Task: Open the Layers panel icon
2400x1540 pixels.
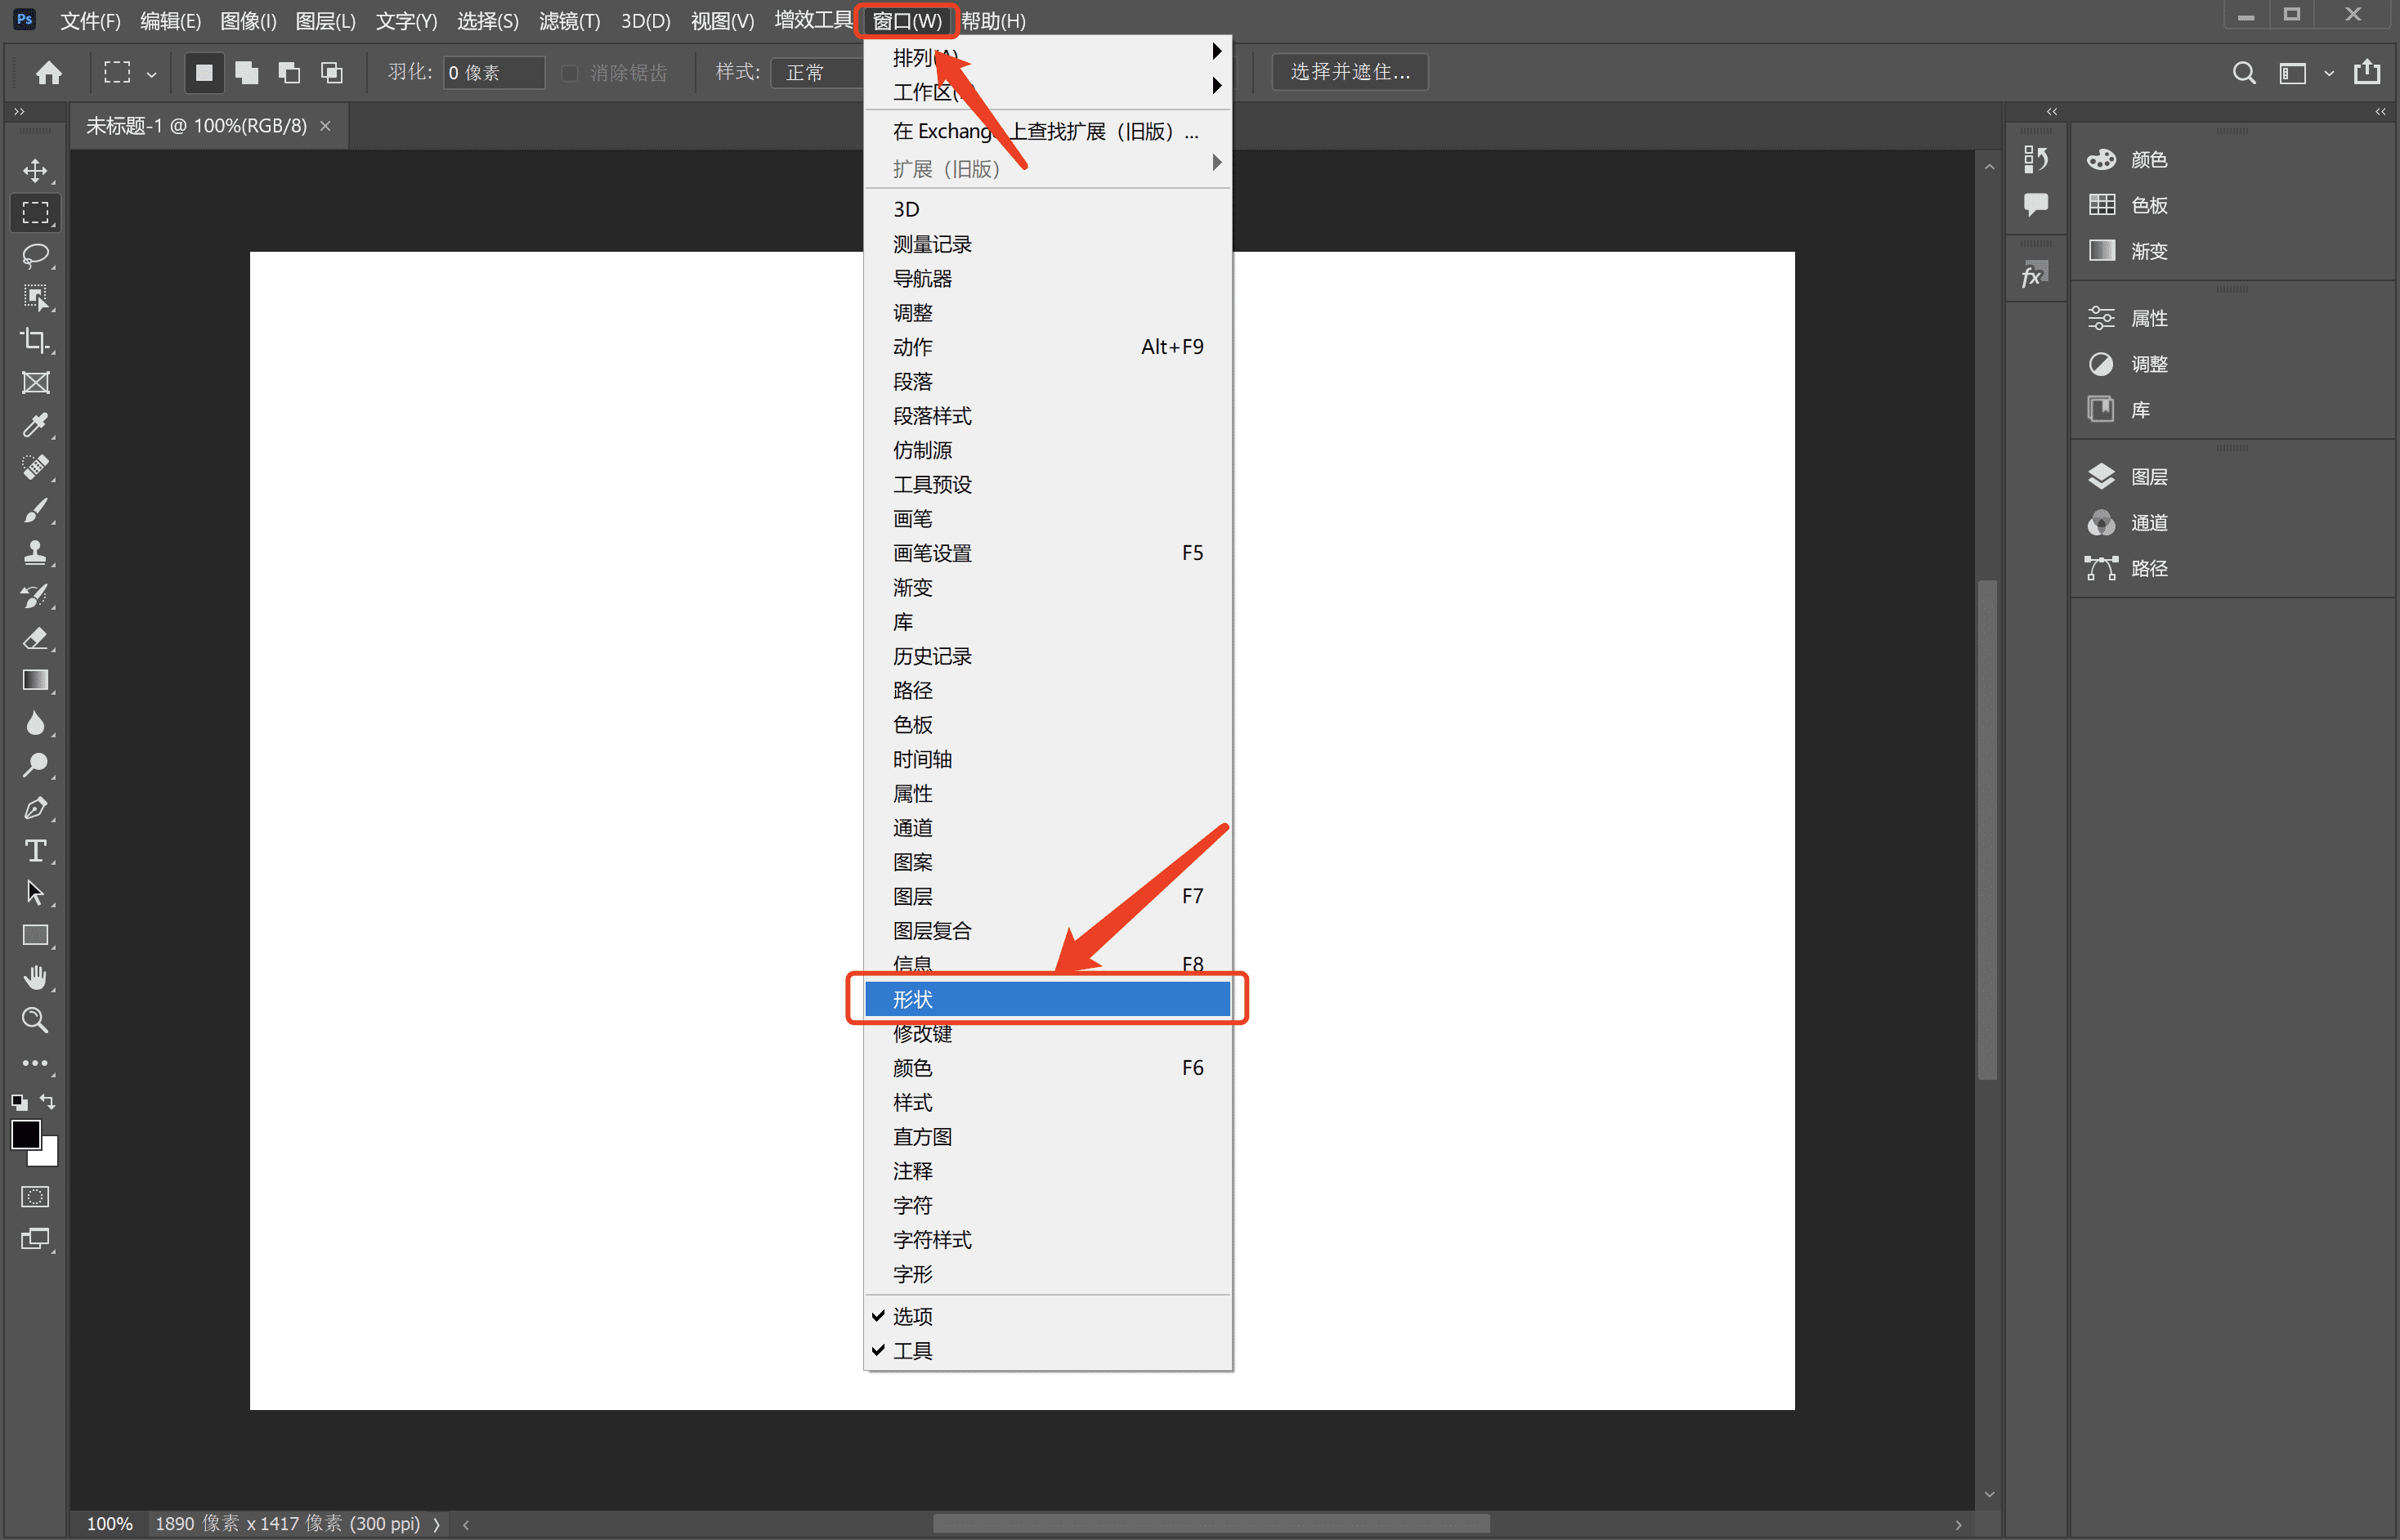Action: click(x=2102, y=477)
